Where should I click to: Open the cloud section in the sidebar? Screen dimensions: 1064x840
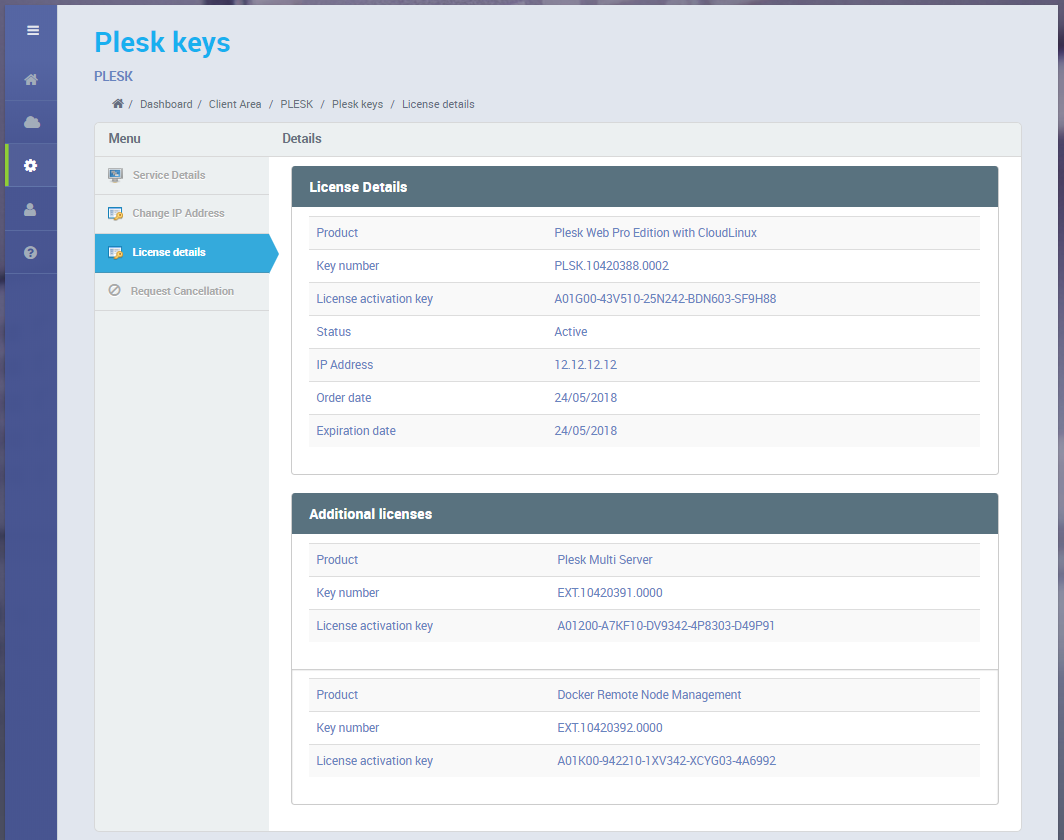pyautogui.click(x=31, y=122)
